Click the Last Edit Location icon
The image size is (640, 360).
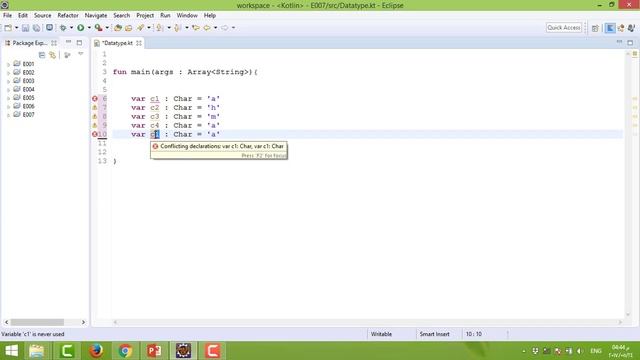coord(196,28)
